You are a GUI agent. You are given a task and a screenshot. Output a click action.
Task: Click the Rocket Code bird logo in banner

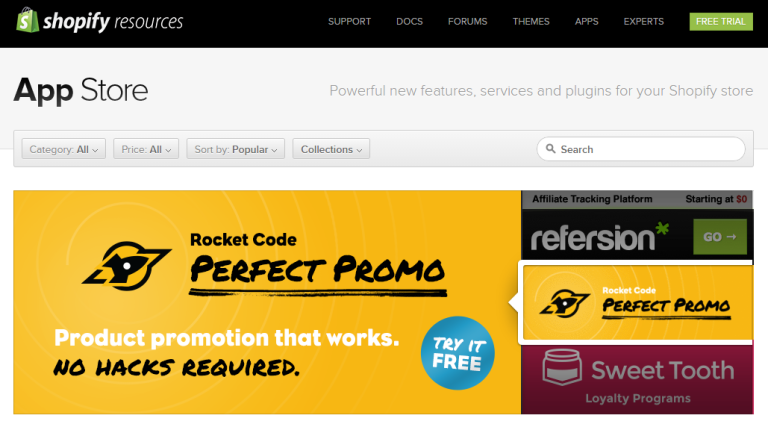pyautogui.click(x=127, y=262)
